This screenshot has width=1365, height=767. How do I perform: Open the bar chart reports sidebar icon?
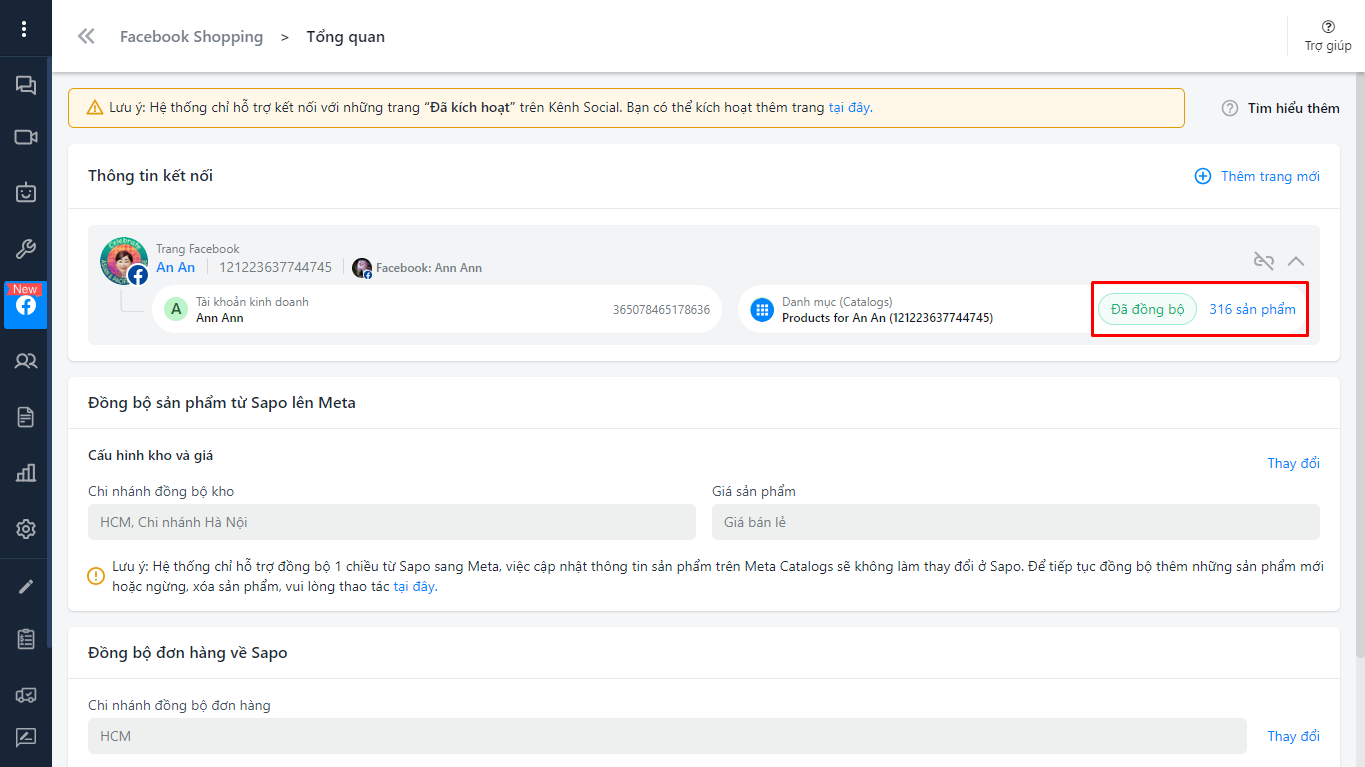coord(26,473)
